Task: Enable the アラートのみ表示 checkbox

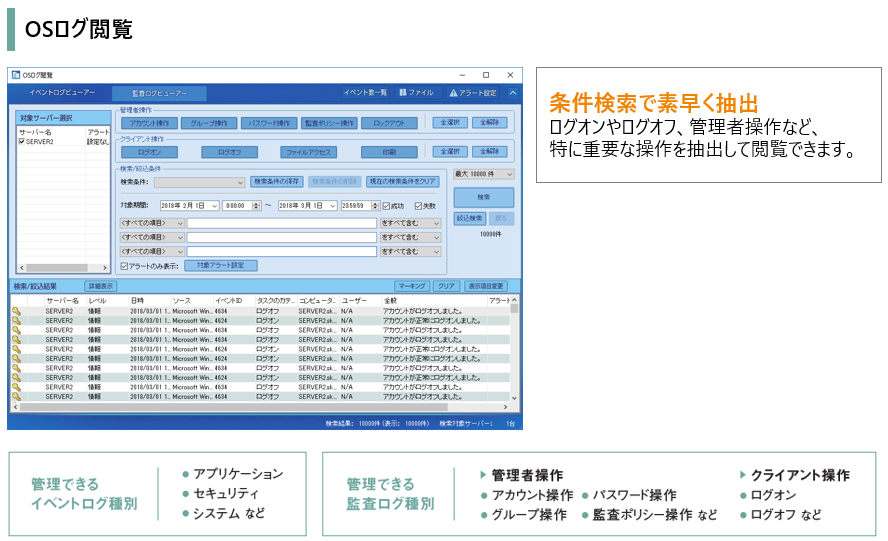Action: tap(123, 266)
